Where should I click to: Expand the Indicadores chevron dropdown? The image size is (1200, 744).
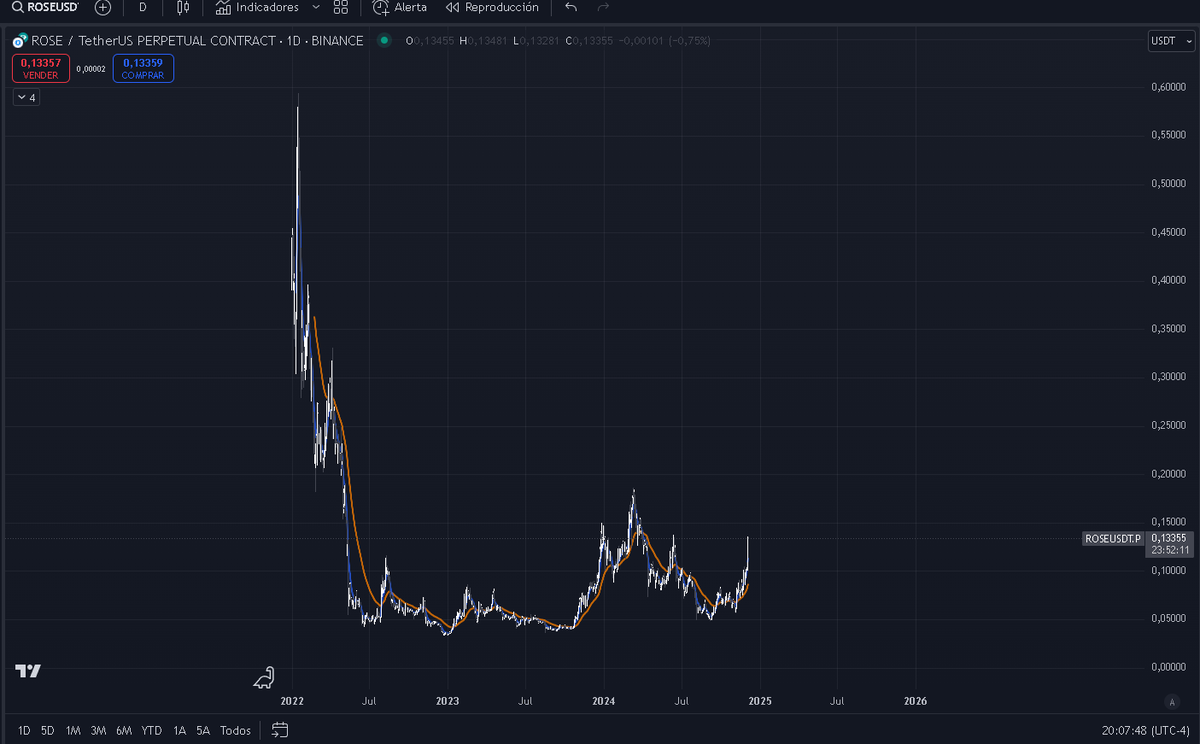click(x=316, y=8)
